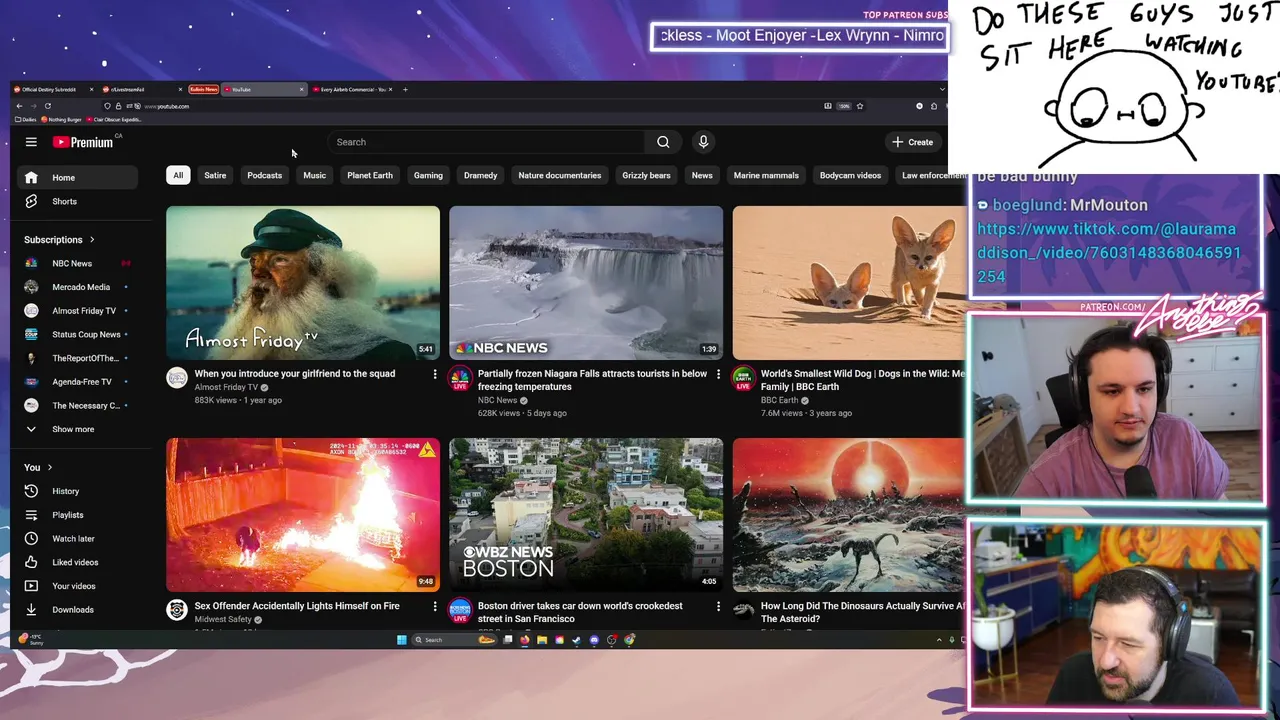
Task: Select the Marine mammals chip
Action: [766, 175]
